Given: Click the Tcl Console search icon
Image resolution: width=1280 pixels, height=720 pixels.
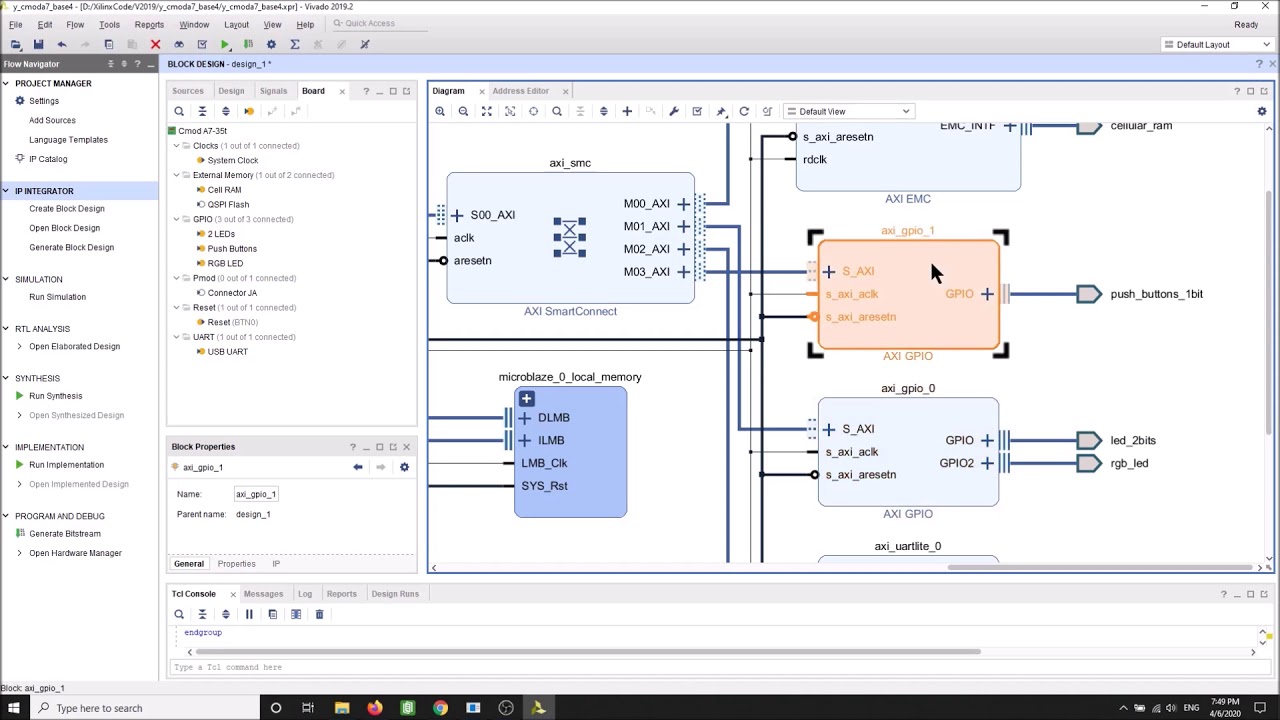Looking at the screenshot, I should 179,614.
